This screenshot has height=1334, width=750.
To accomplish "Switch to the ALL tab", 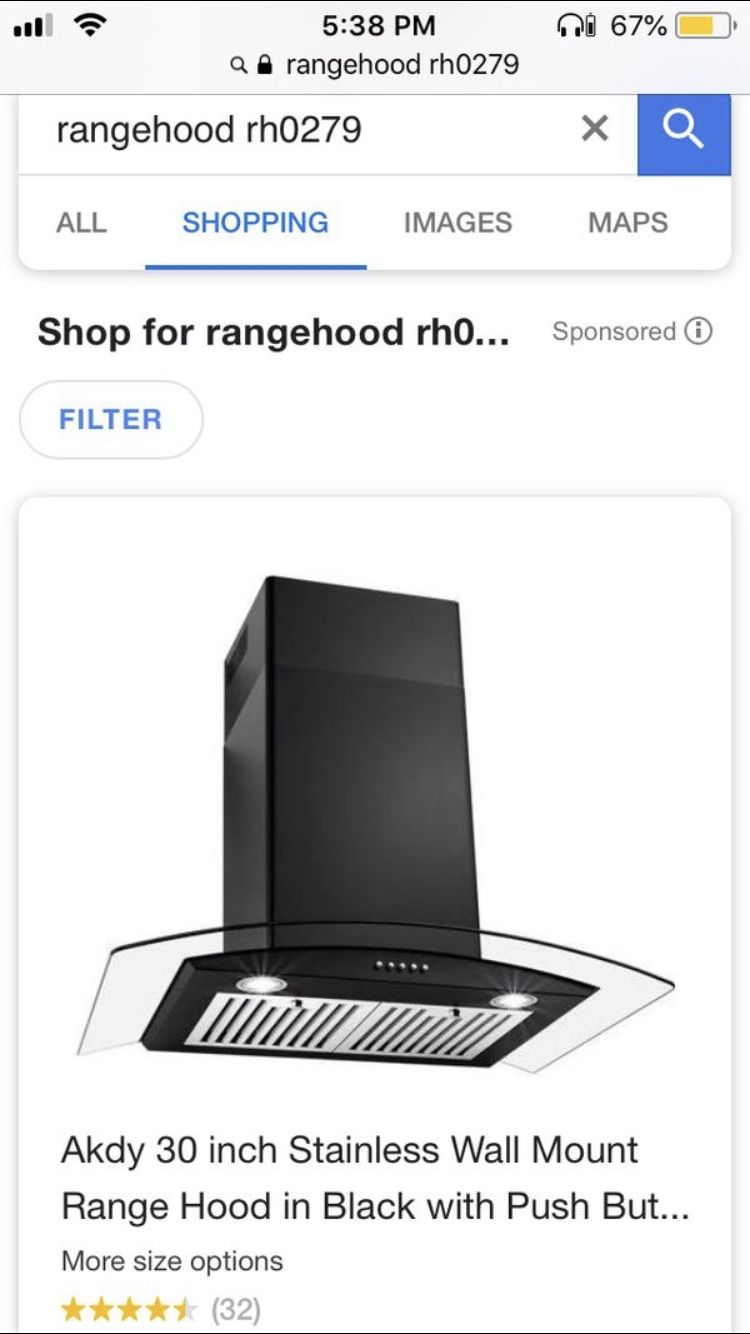I will tap(81, 222).
